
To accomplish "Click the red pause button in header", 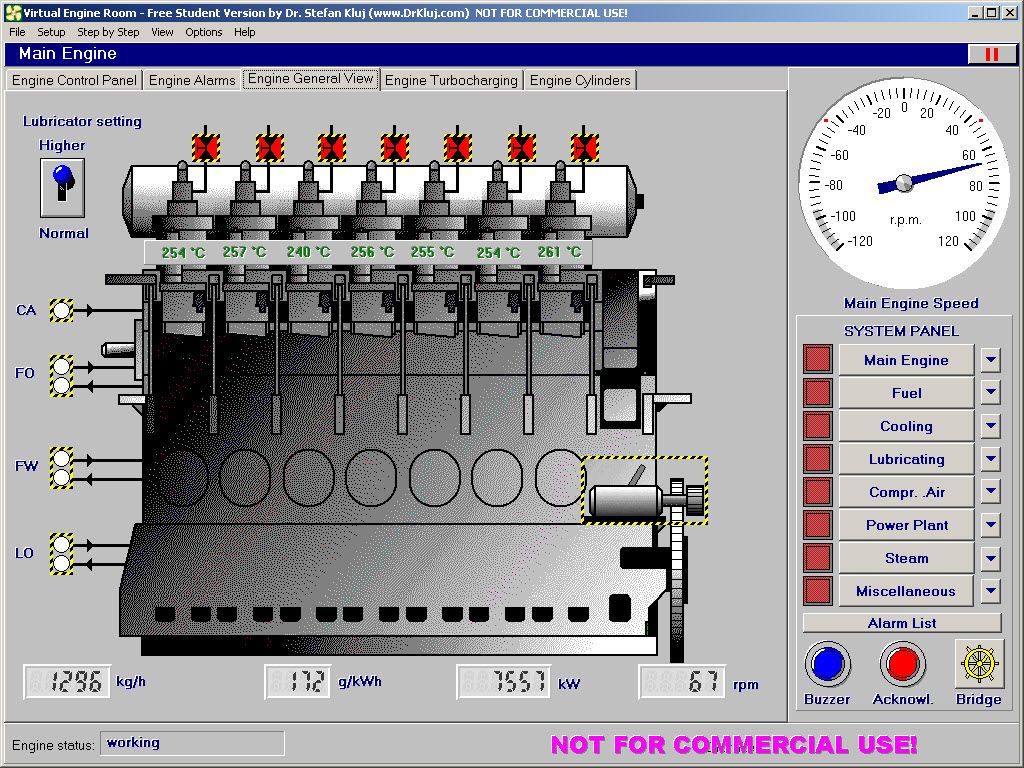I will pos(992,54).
